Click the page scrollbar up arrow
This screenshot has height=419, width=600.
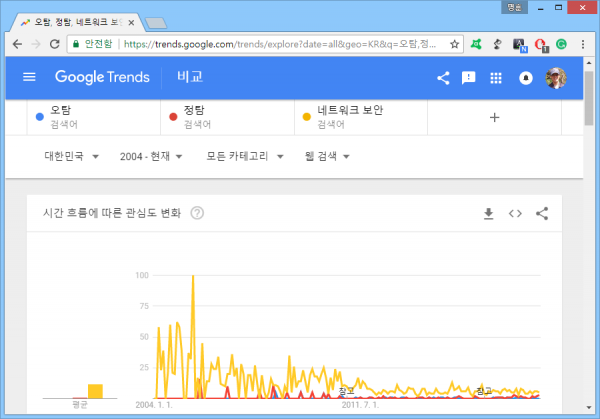tap(589, 63)
